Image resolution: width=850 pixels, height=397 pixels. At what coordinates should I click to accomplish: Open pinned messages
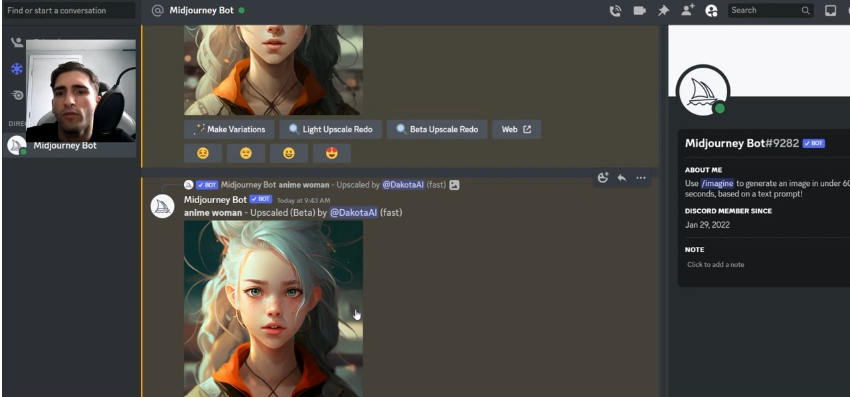coord(664,10)
